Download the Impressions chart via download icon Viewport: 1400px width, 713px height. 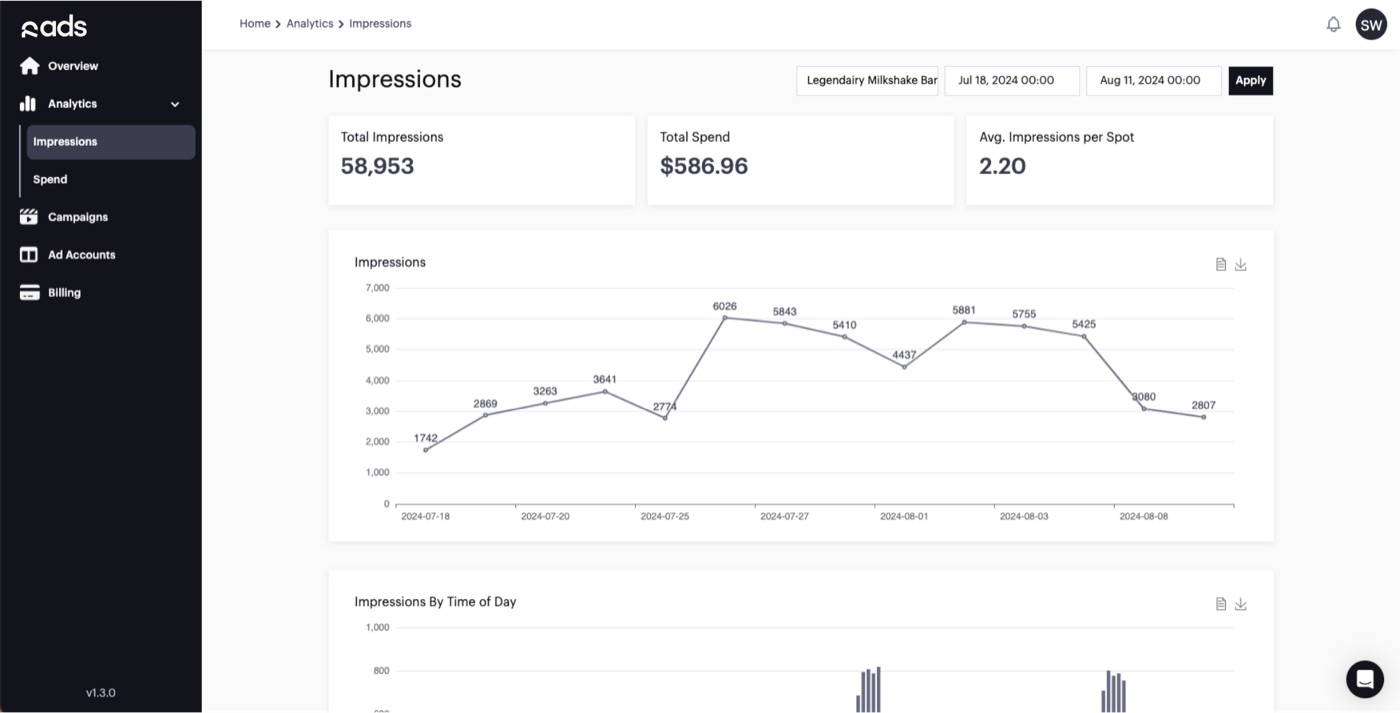[x=1241, y=263]
